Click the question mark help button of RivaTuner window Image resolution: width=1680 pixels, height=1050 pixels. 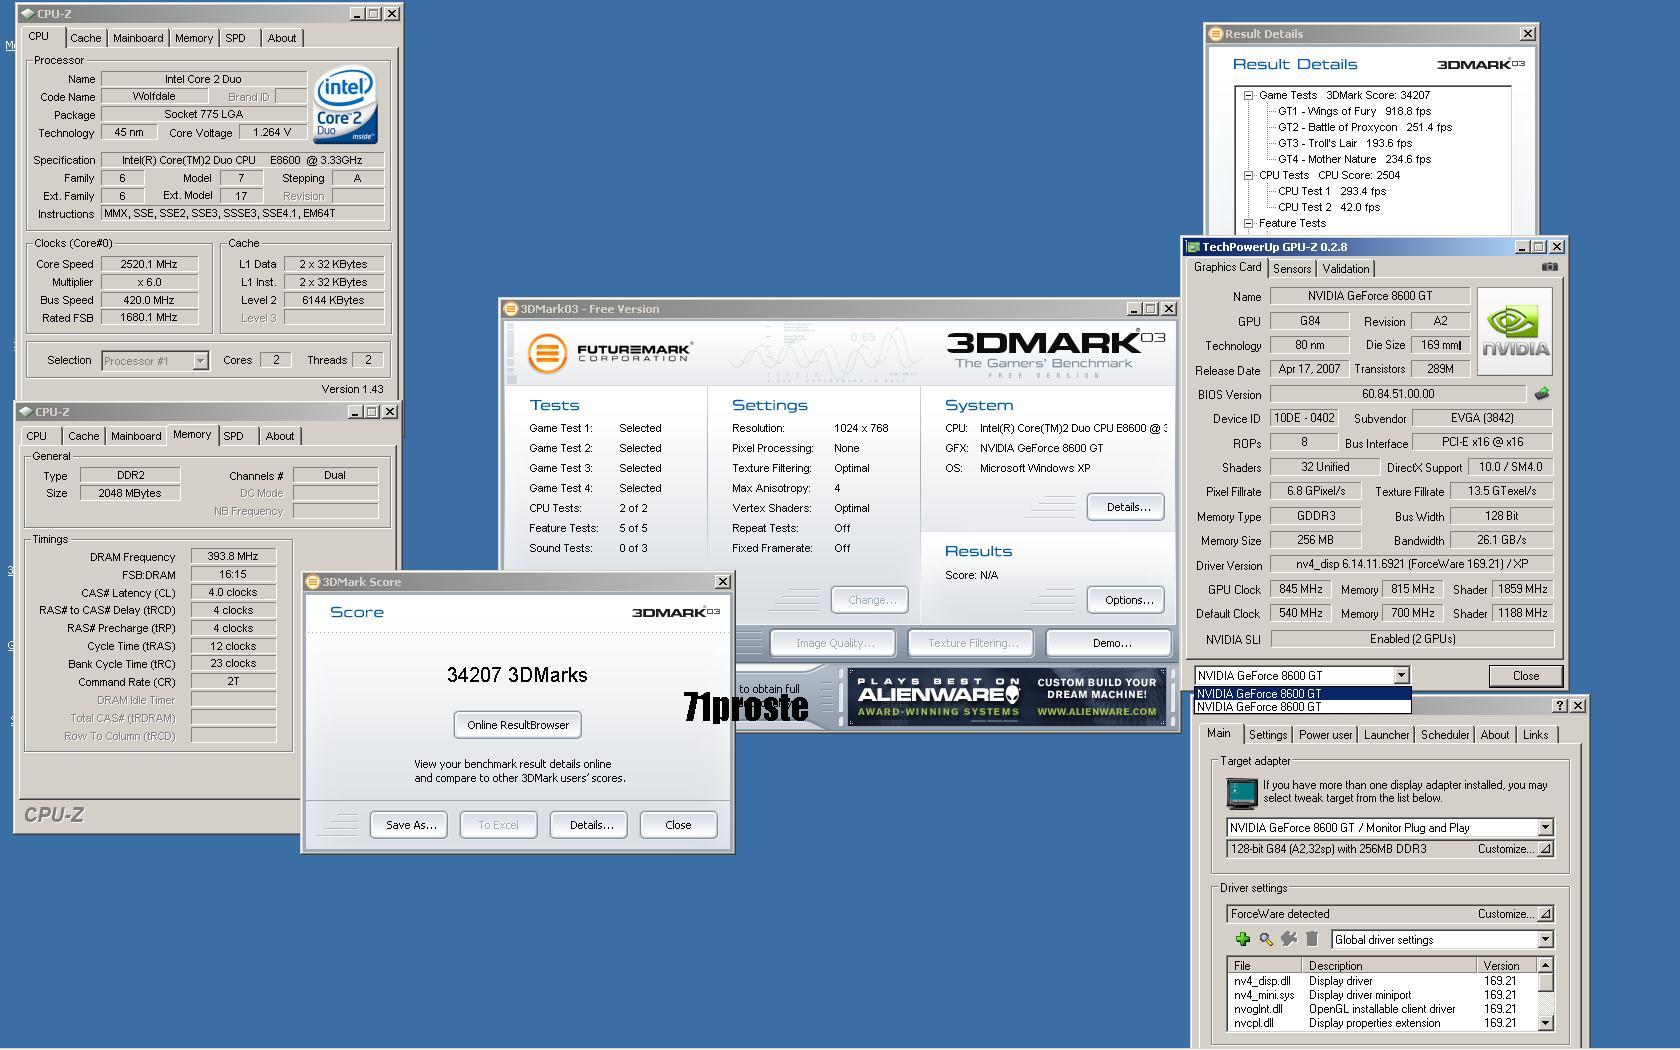tap(1559, 706)
